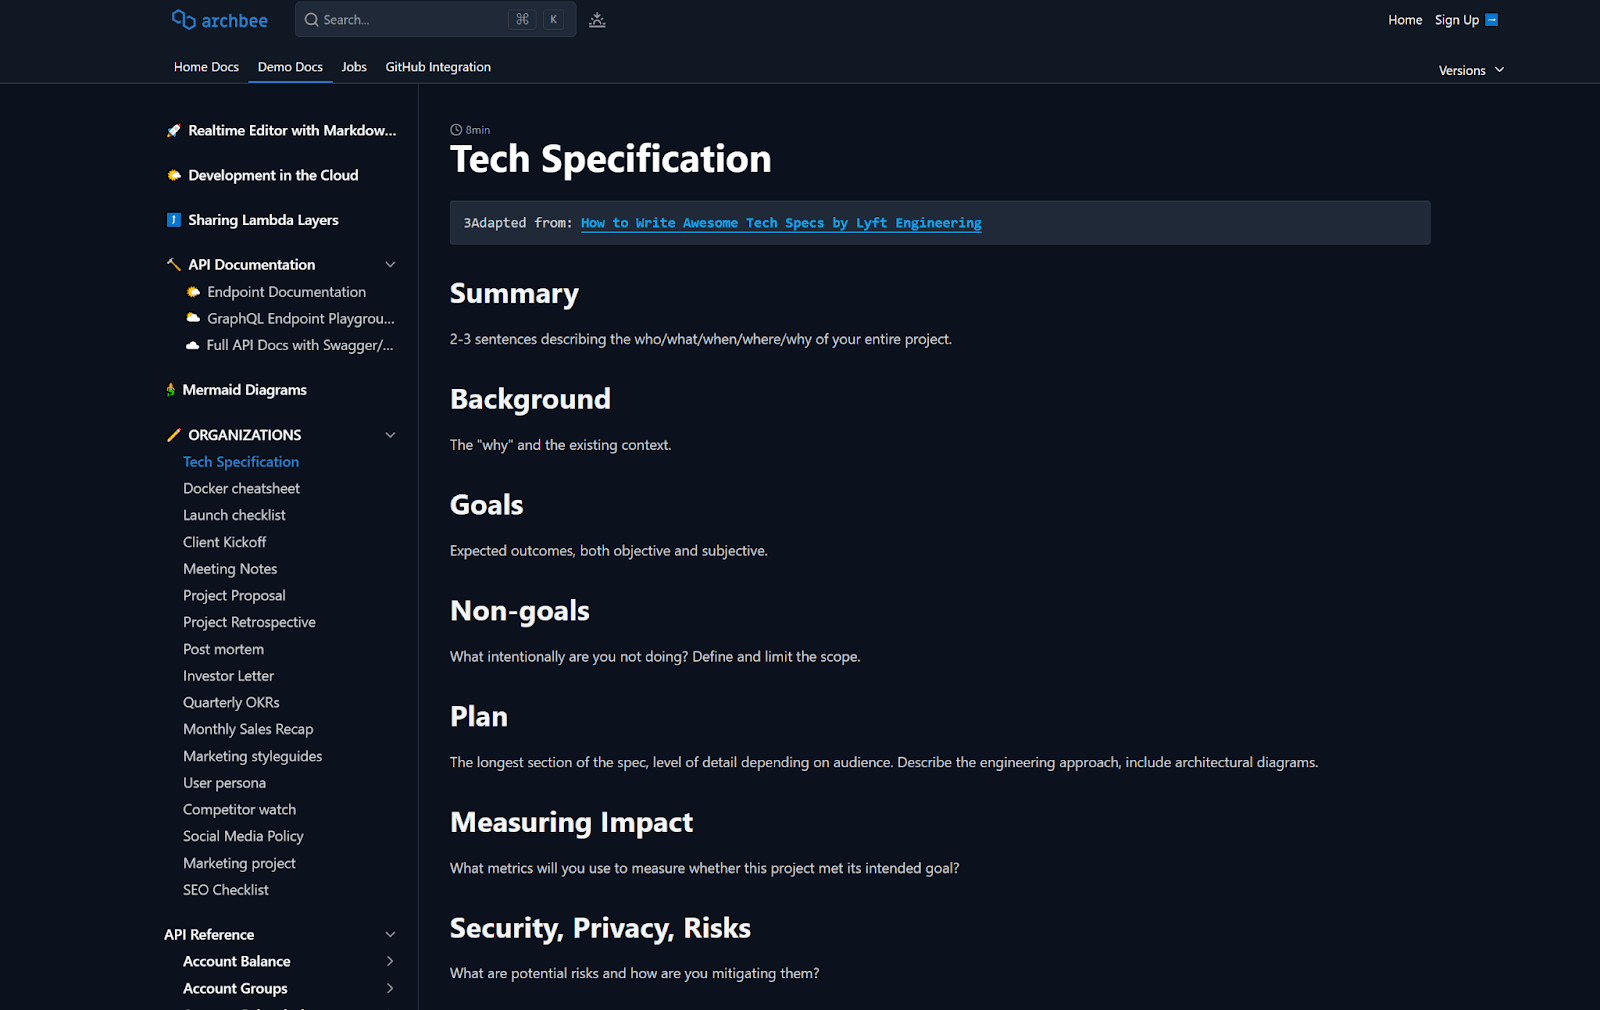
Task: Click the icon beside Mermaid Diagrams
Action: (x=170, y=389)
